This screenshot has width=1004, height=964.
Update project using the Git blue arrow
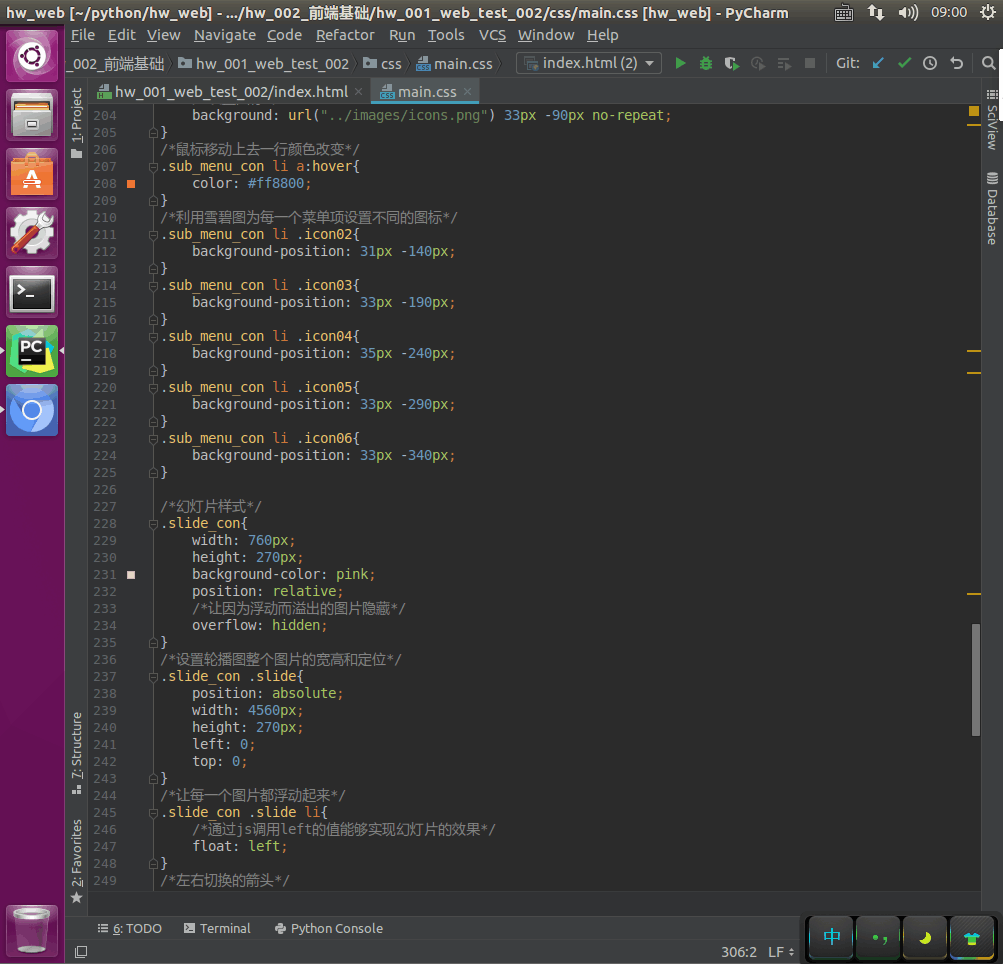(878, 63)
